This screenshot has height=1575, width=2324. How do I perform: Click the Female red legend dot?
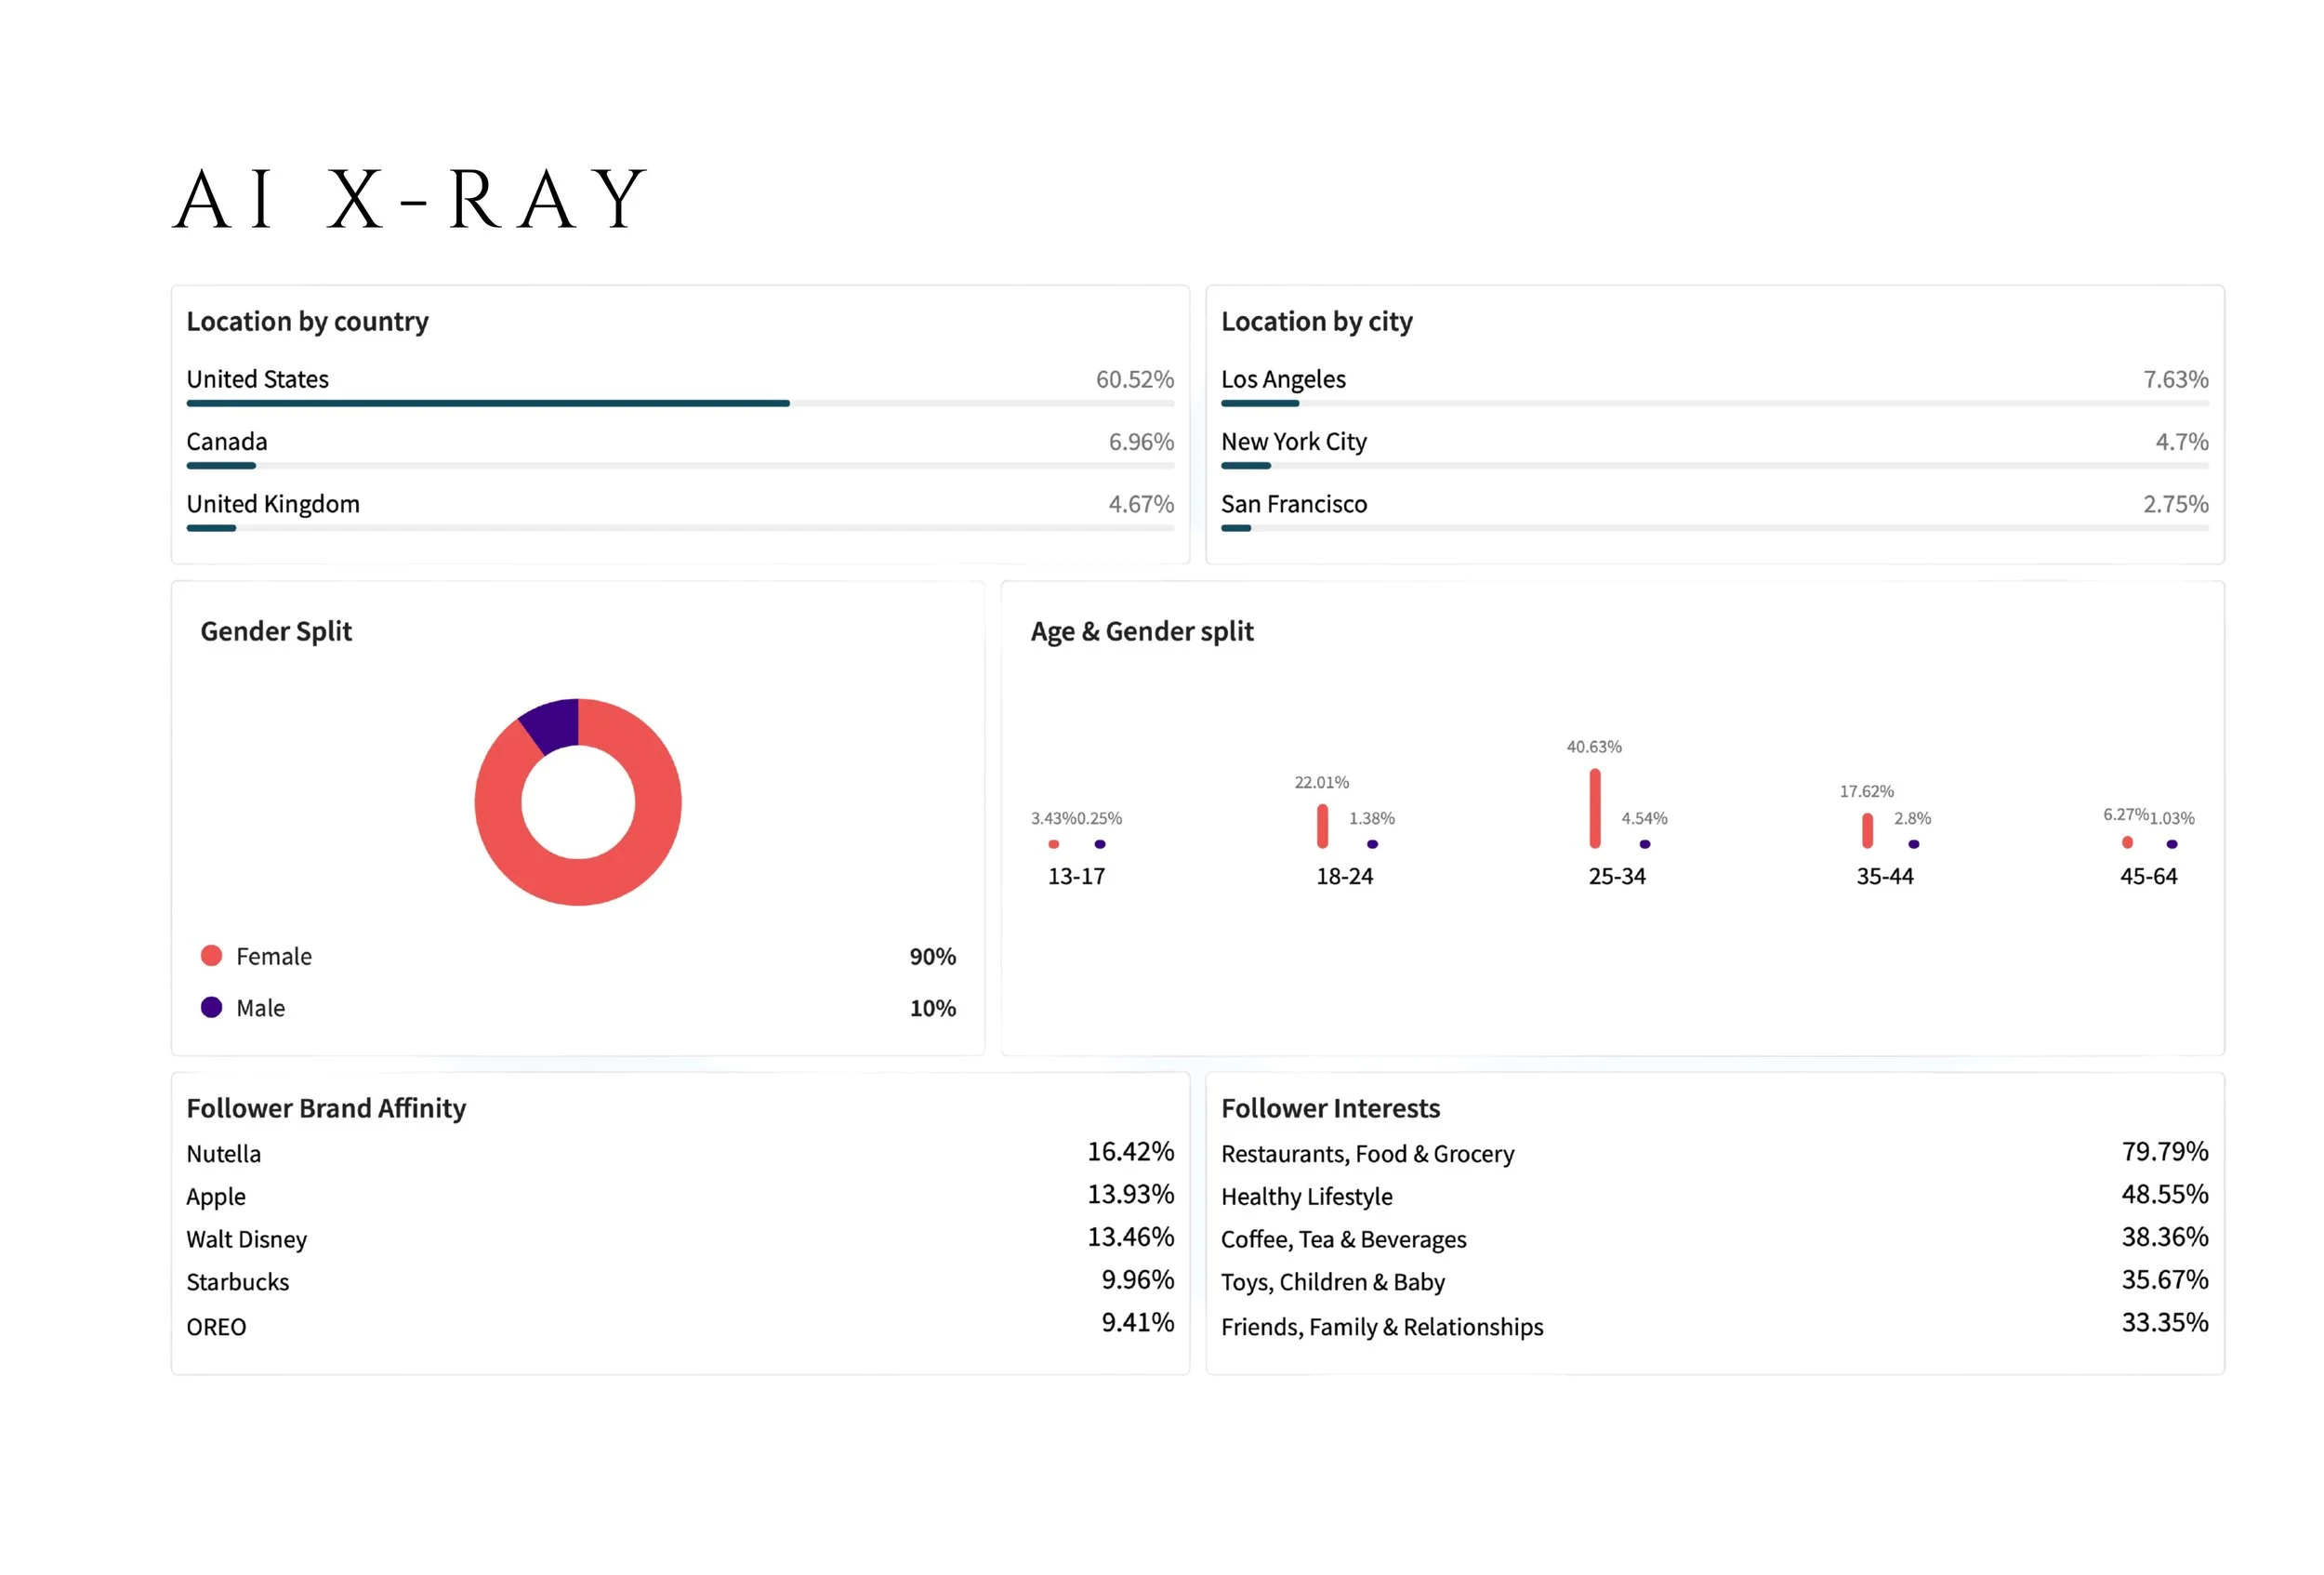click(x=211, y=956)
